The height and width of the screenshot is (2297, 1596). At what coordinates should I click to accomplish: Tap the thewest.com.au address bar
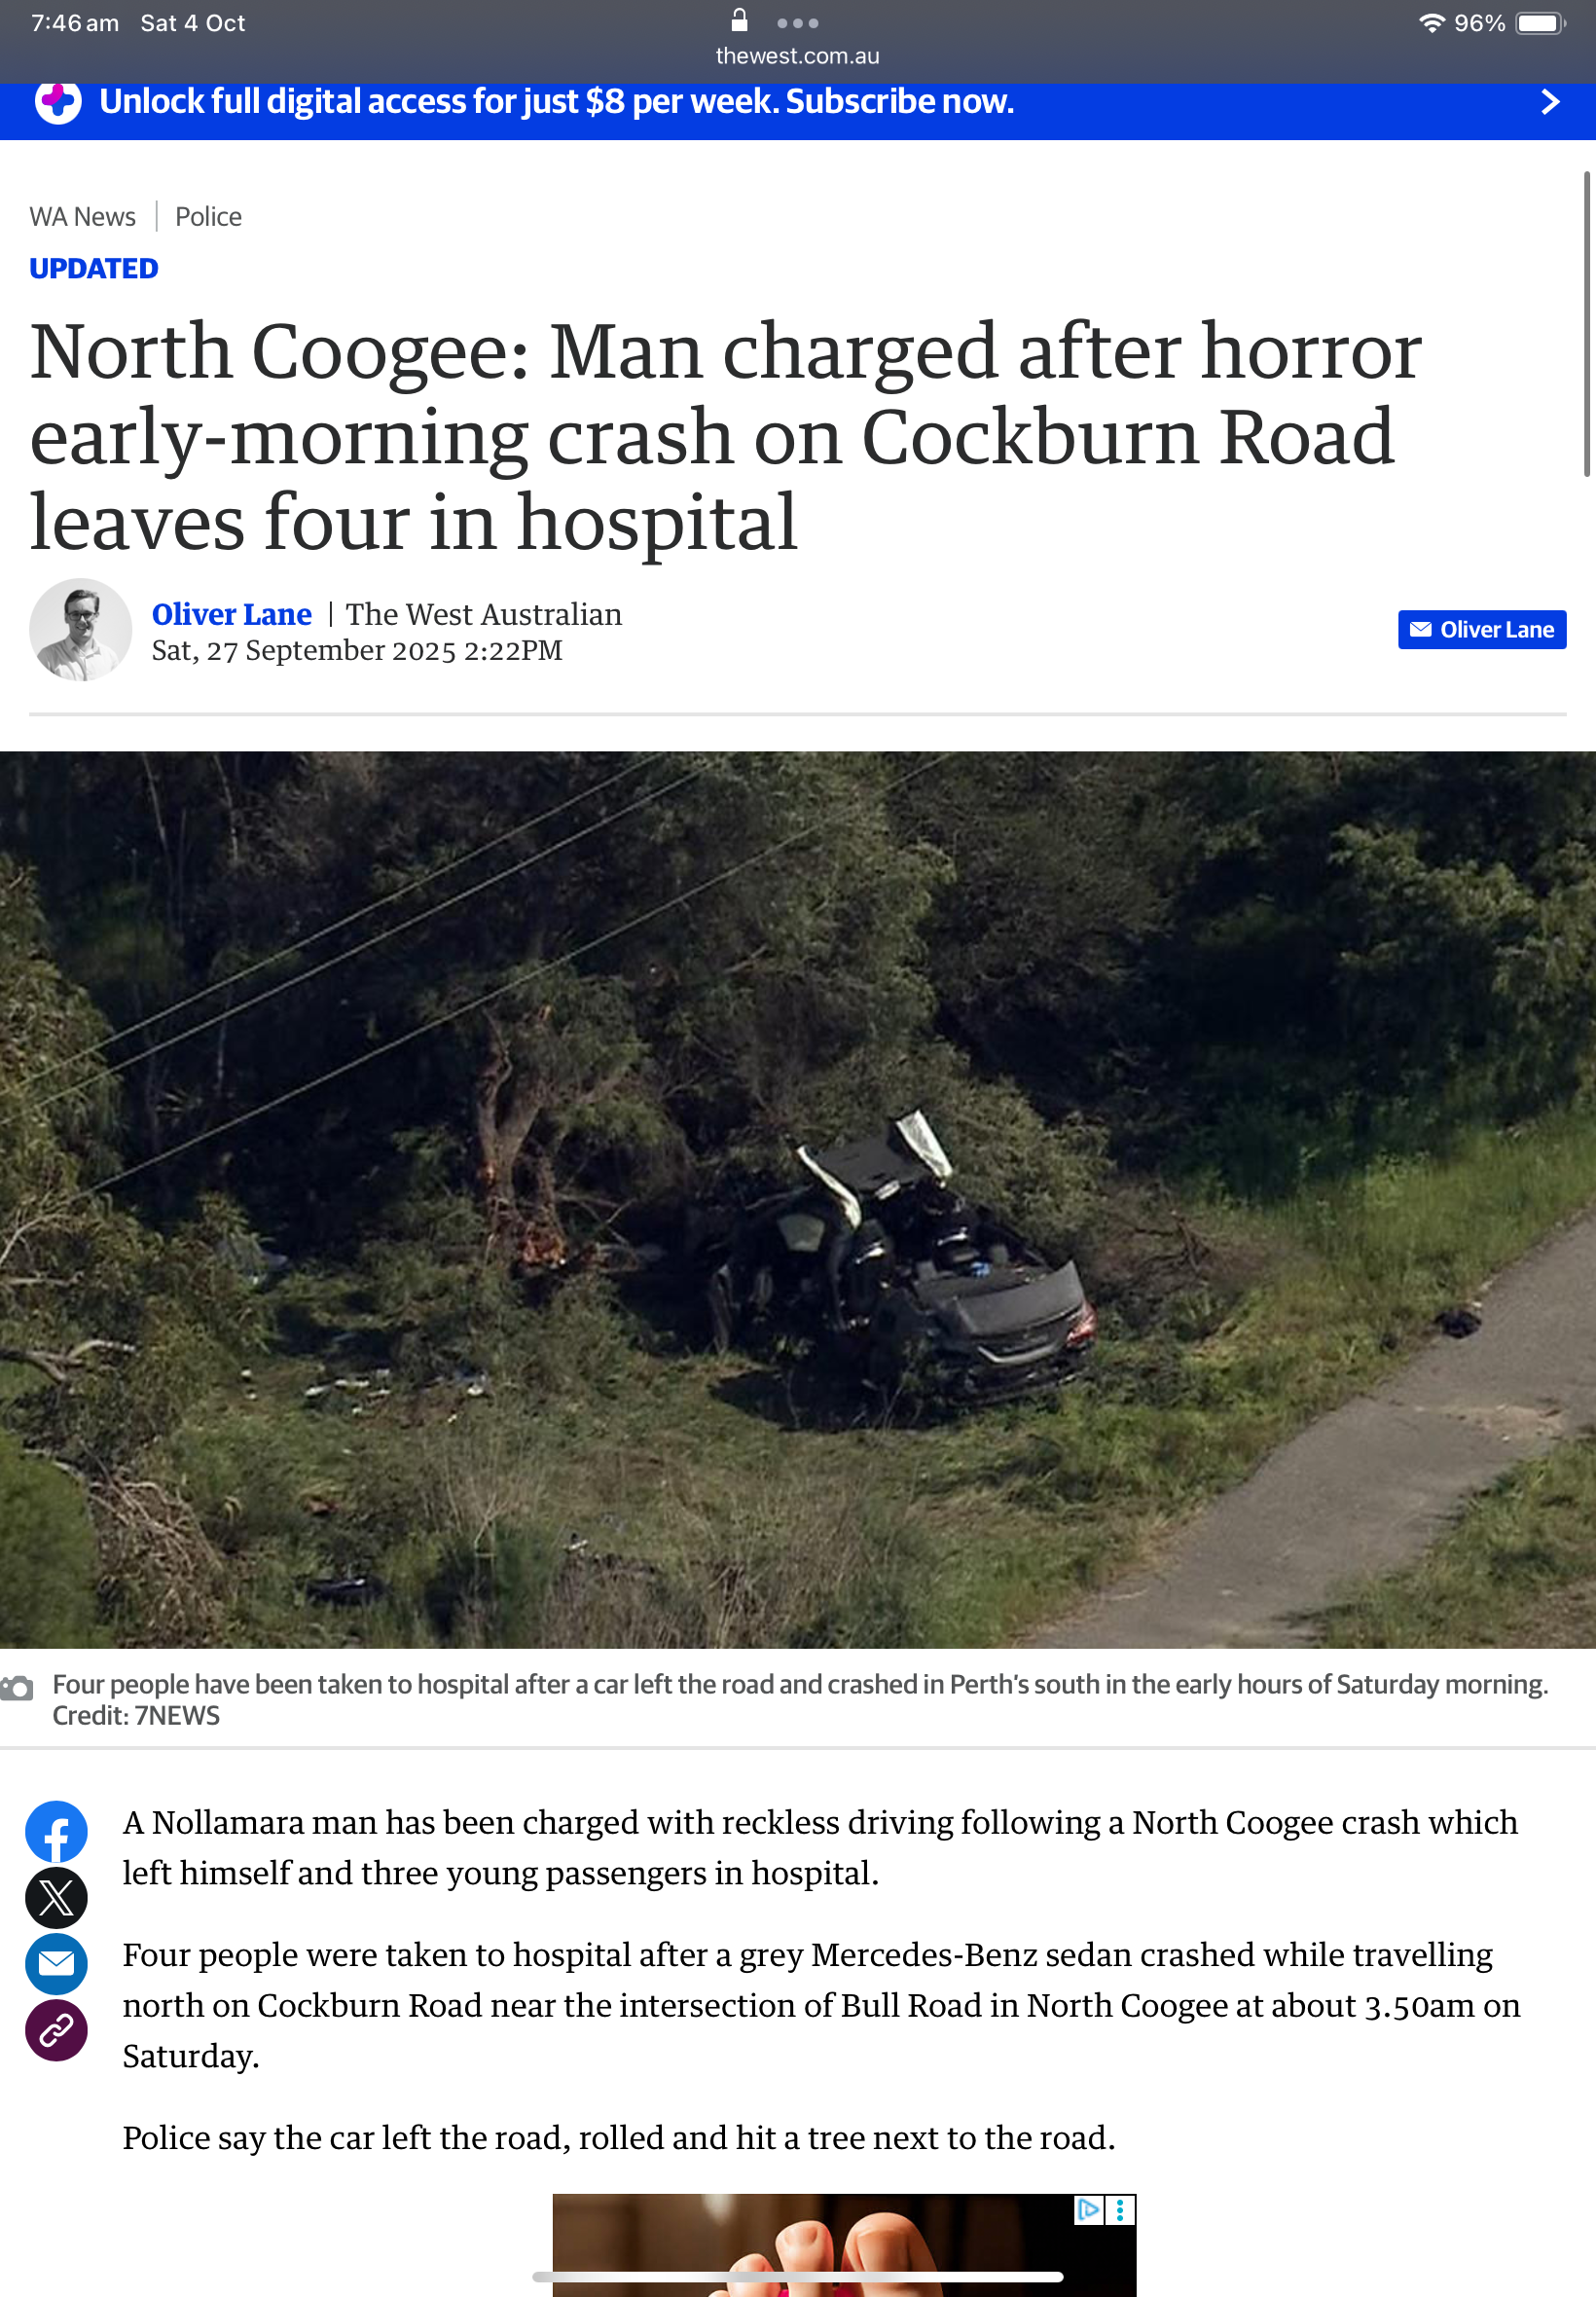[798, 56]
